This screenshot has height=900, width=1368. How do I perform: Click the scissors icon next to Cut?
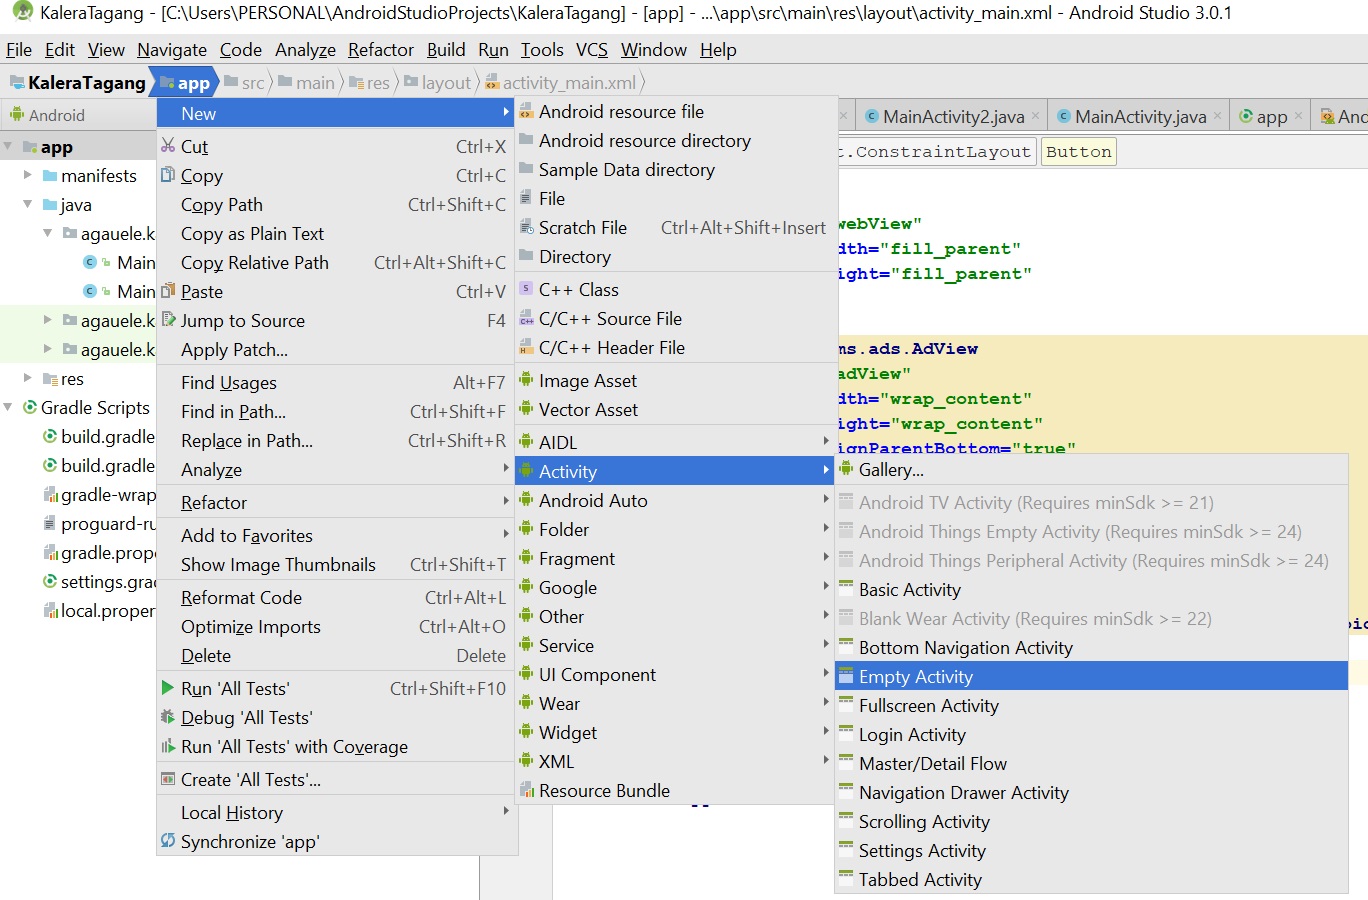pyautogui.click(x=167, y=146)
